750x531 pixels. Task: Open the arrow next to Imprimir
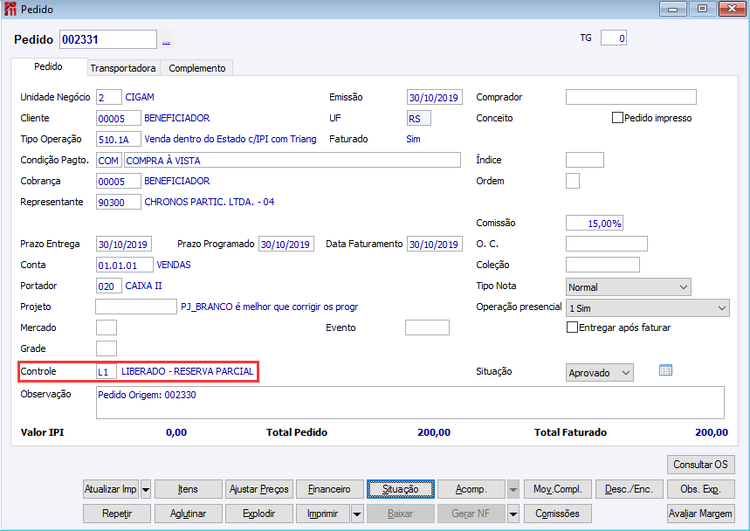tap(357, 514)
